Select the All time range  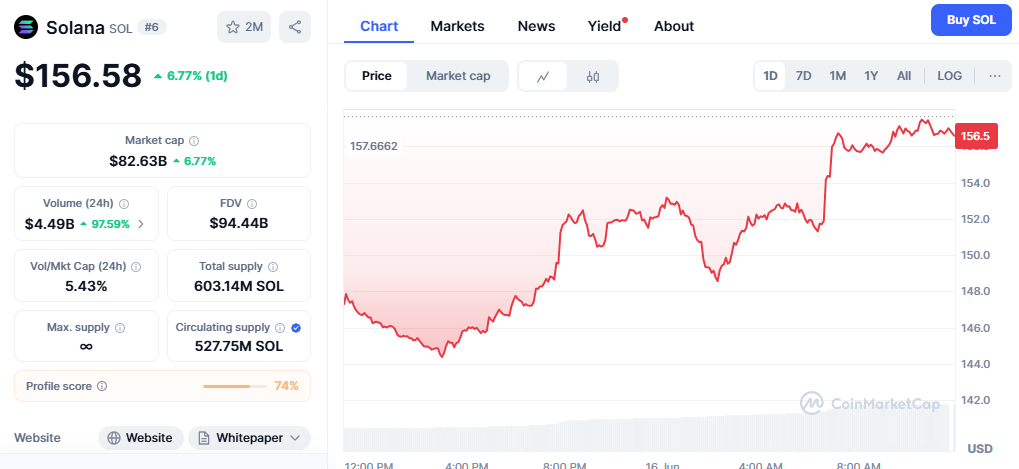click(904, 76)
